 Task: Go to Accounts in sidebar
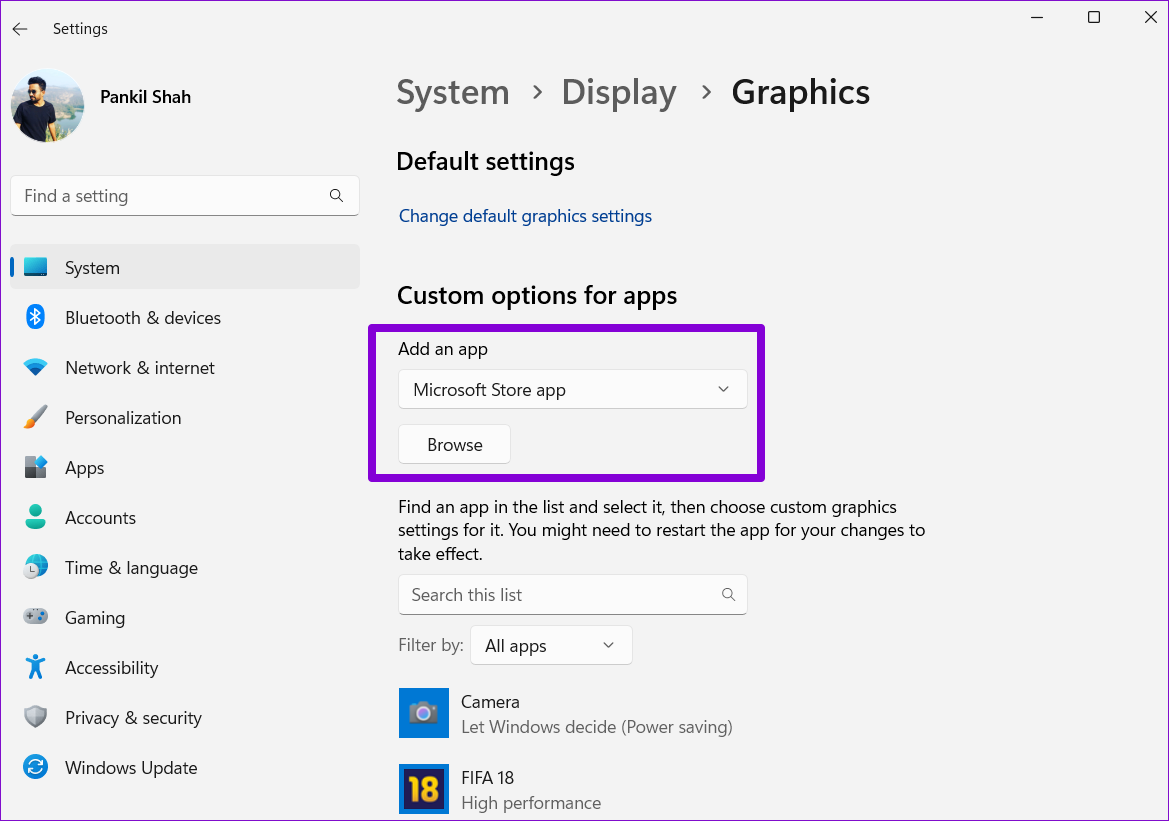(100, 518)
